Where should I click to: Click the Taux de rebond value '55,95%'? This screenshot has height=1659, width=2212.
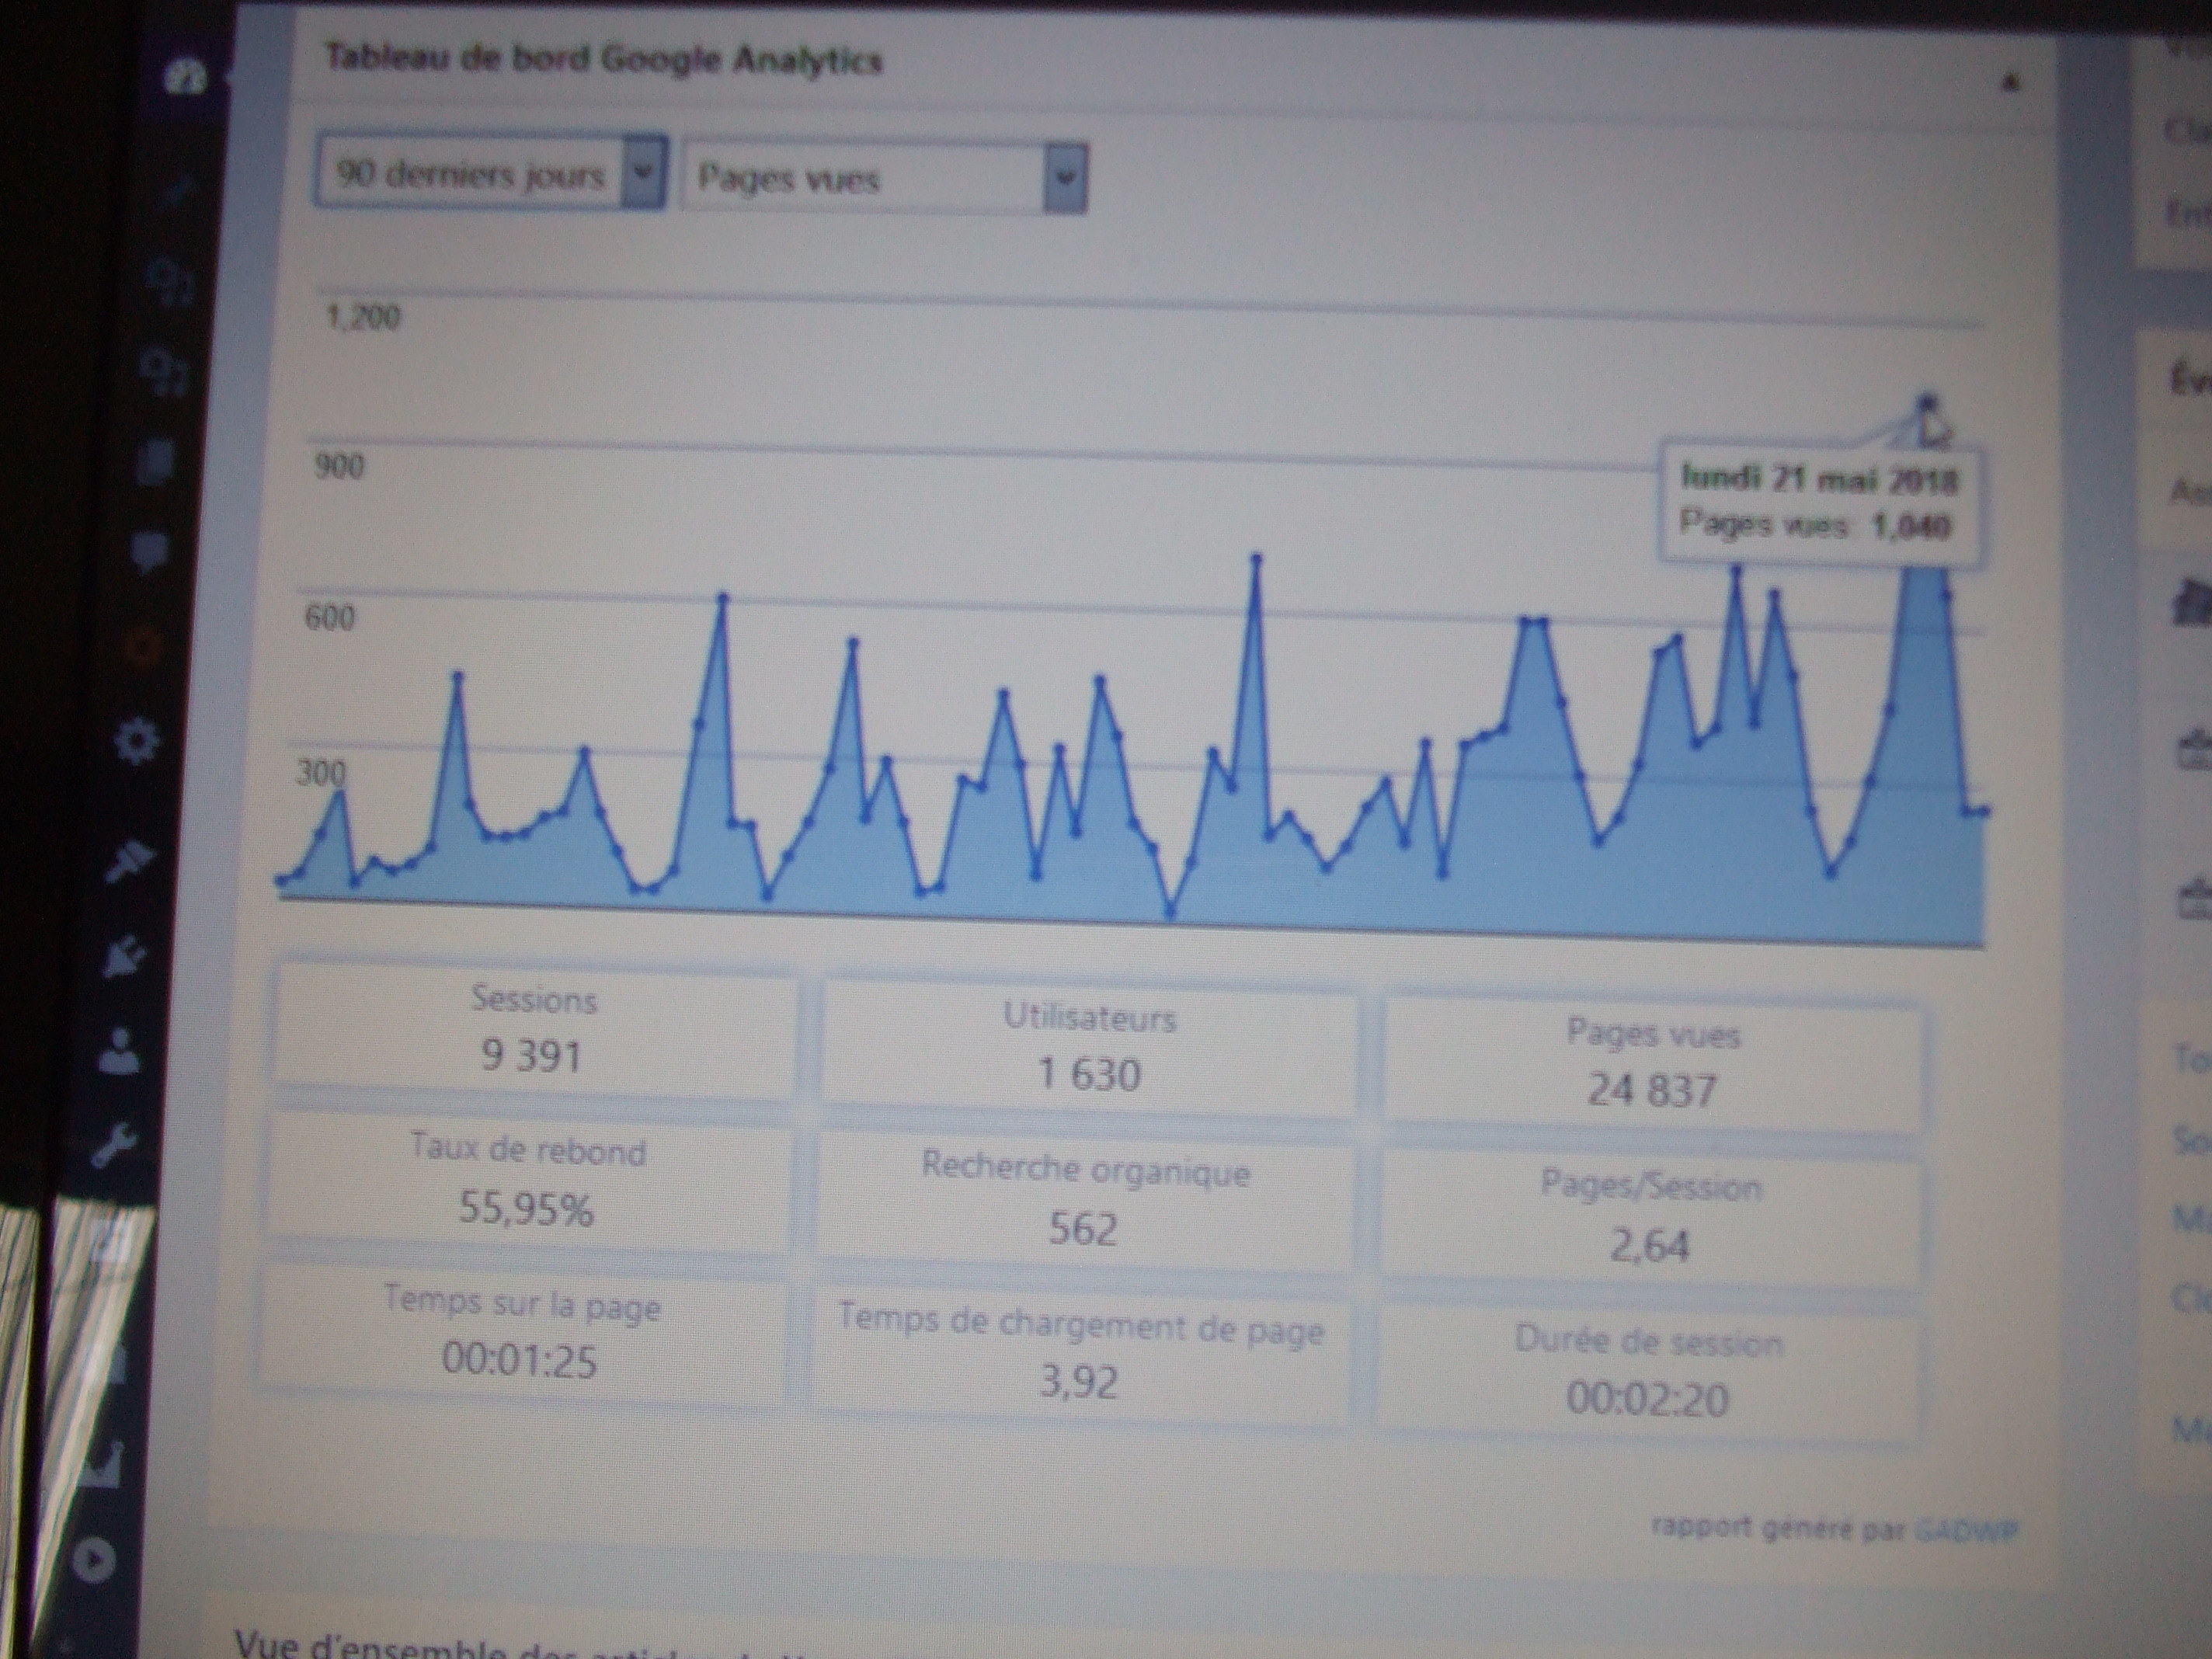(x=526, y=1209)
